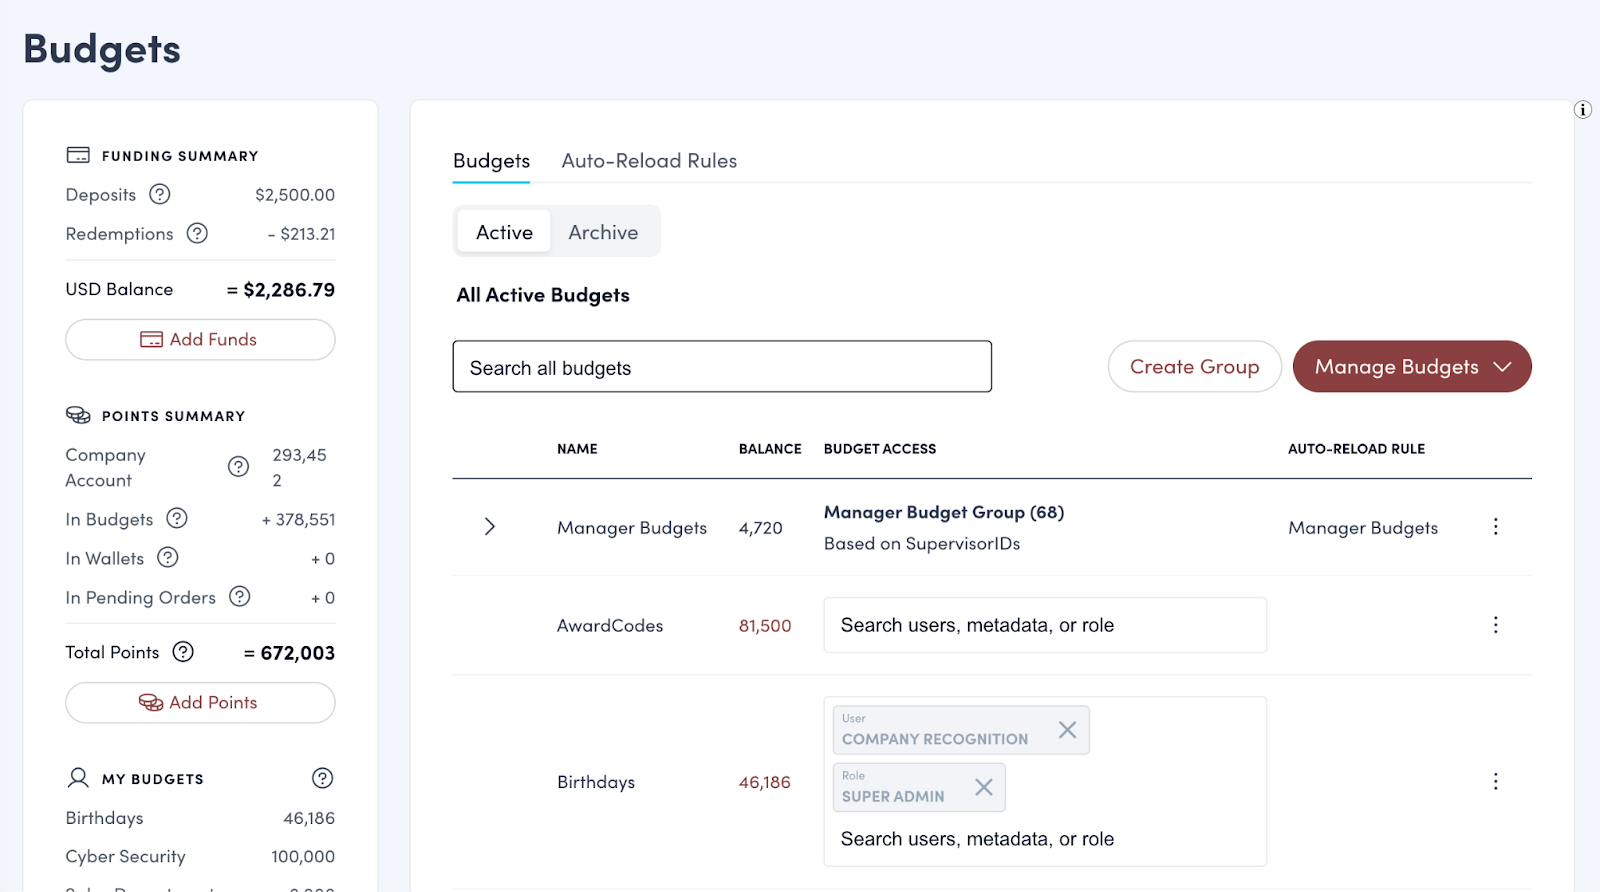Expand the Manager Budgets row chevron
The height and width of the screenshot is (892, 1600).
tap(489, 527)
